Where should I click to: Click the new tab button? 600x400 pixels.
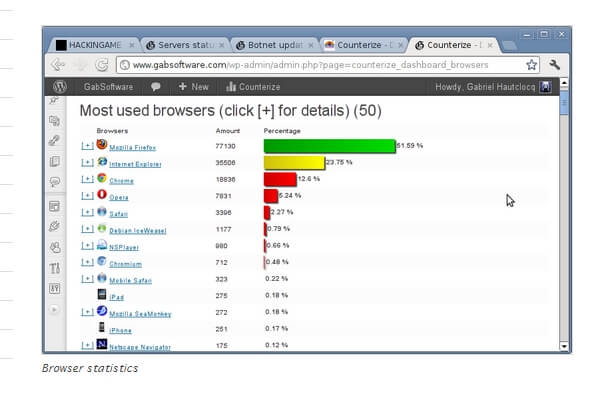click(x=509, y=46)
